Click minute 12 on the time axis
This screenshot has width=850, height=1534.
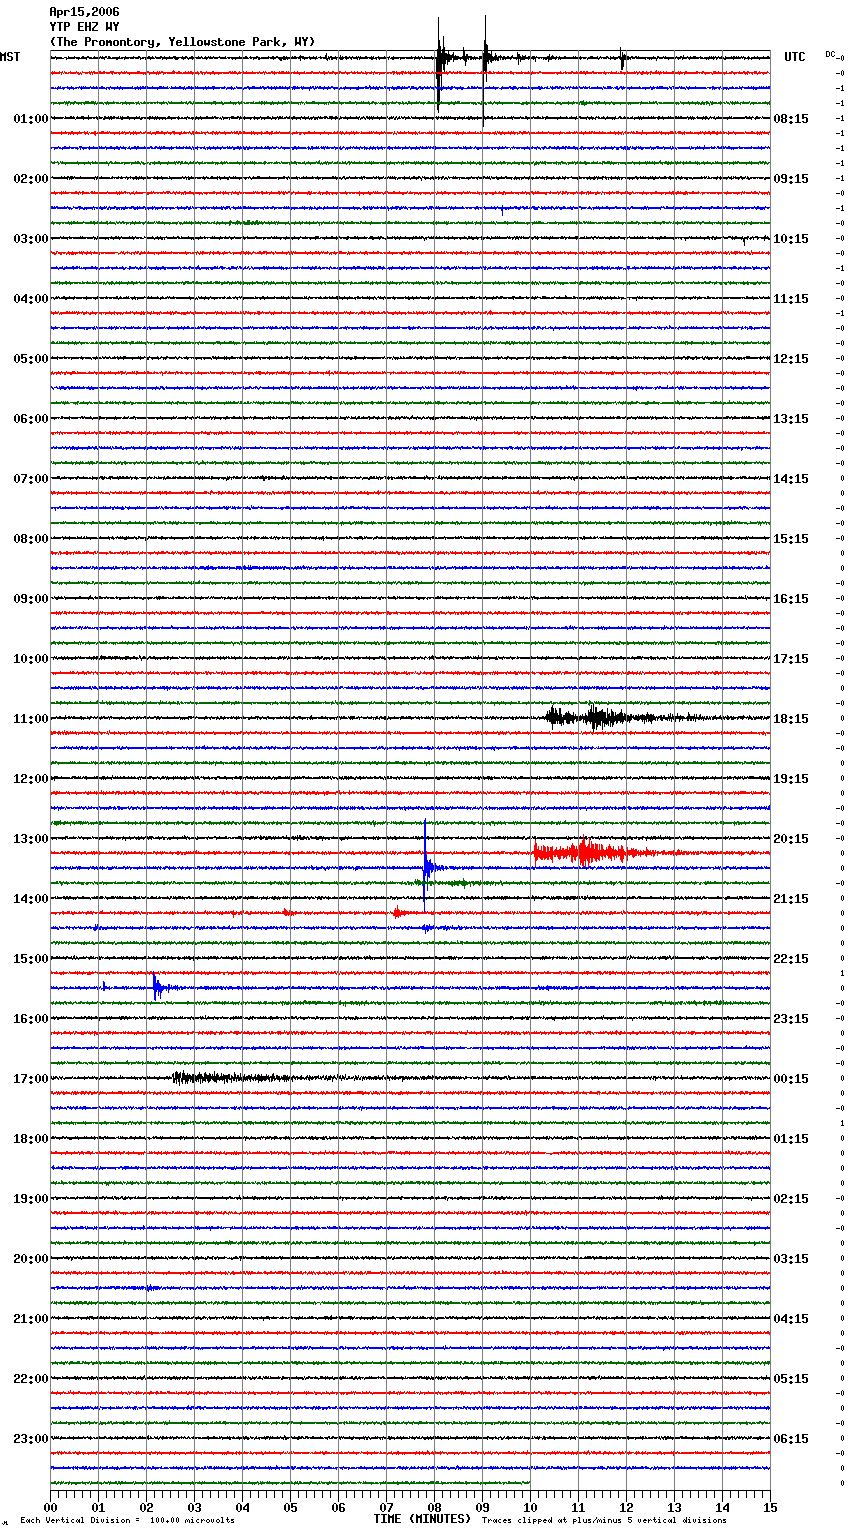coord(626,1507)
